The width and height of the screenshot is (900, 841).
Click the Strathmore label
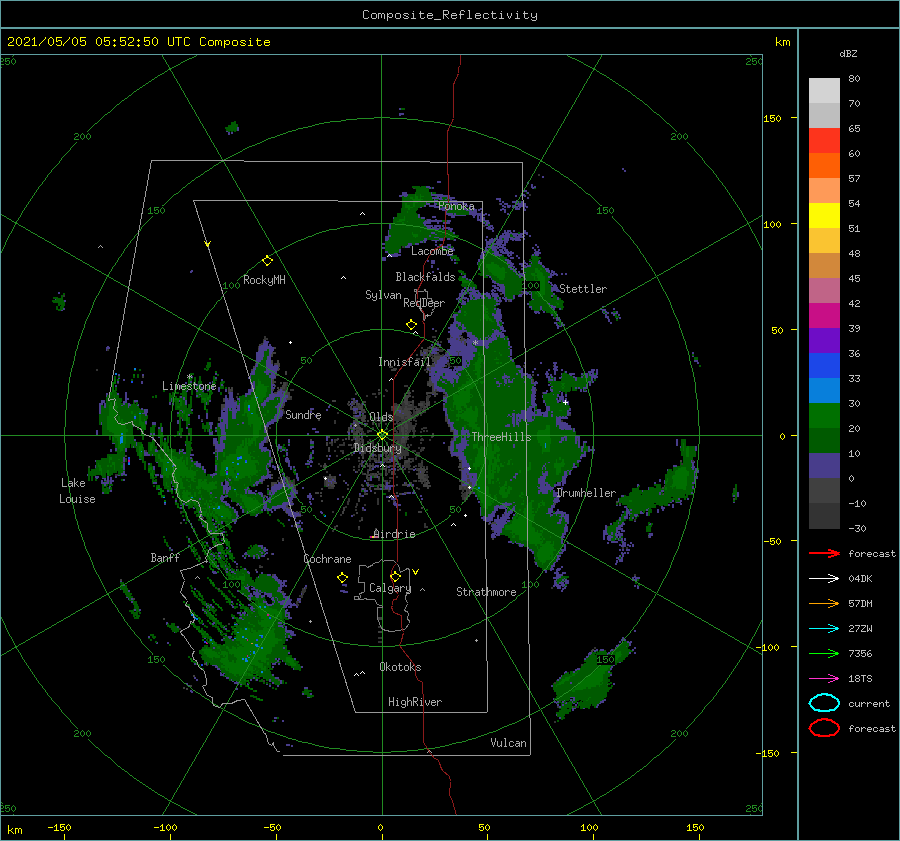tap(486, 592)
